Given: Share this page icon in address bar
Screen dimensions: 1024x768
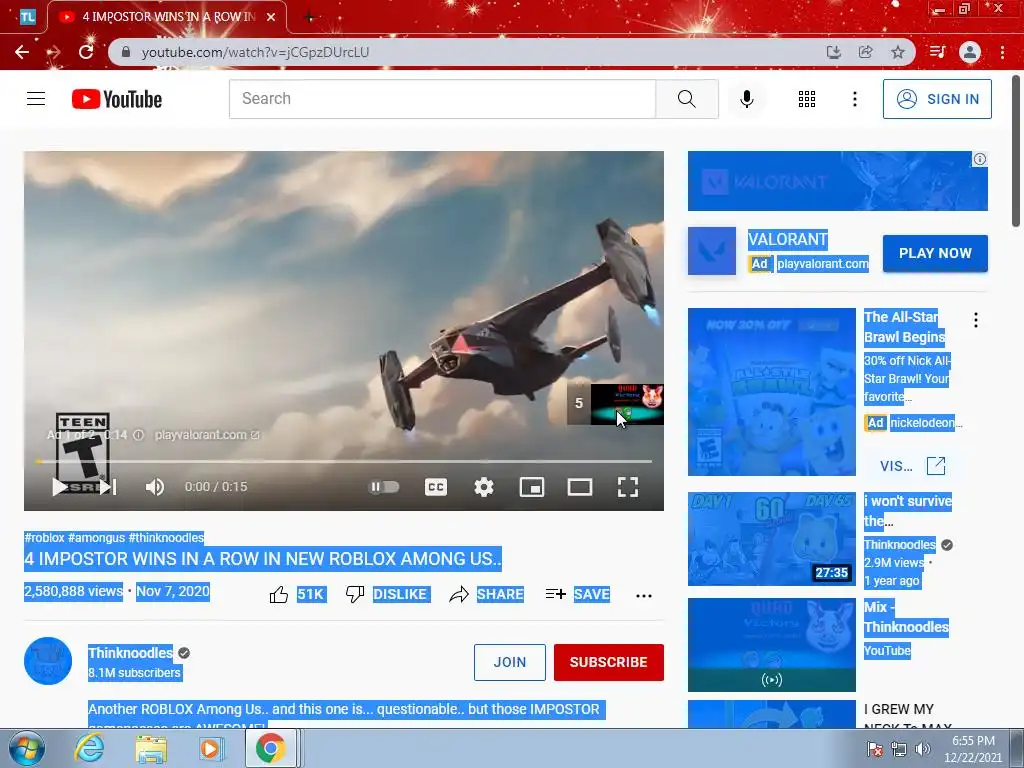Looking at the screenshot, I should (866, 52).
